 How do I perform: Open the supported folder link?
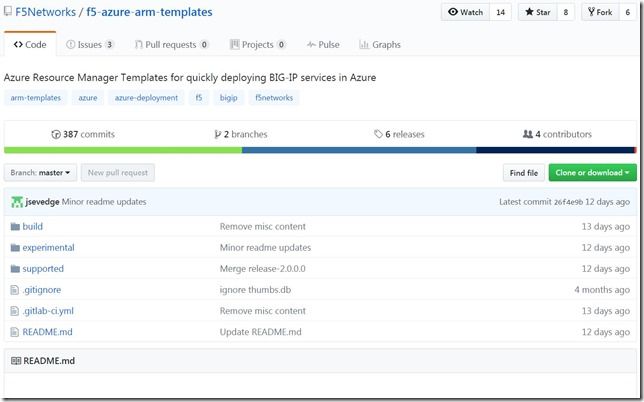(x=43, y=269)
